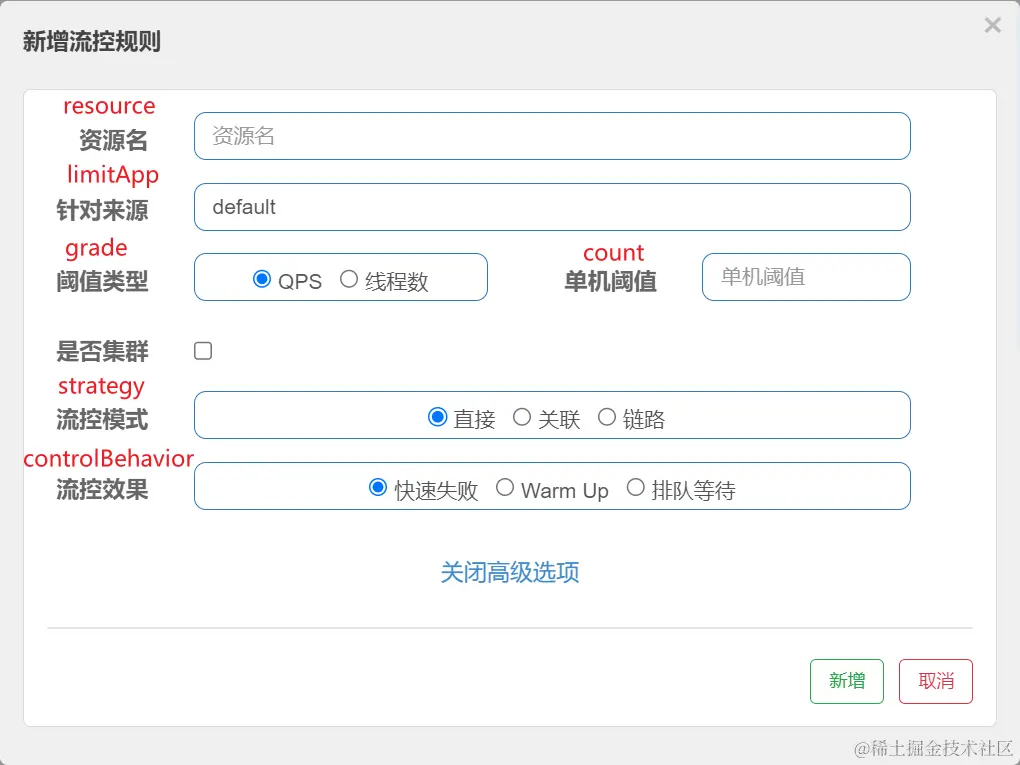The width and height of the screenshot is (1020, 765).
Task: Click the 流控效果 label
Action: tap(102, 490)
